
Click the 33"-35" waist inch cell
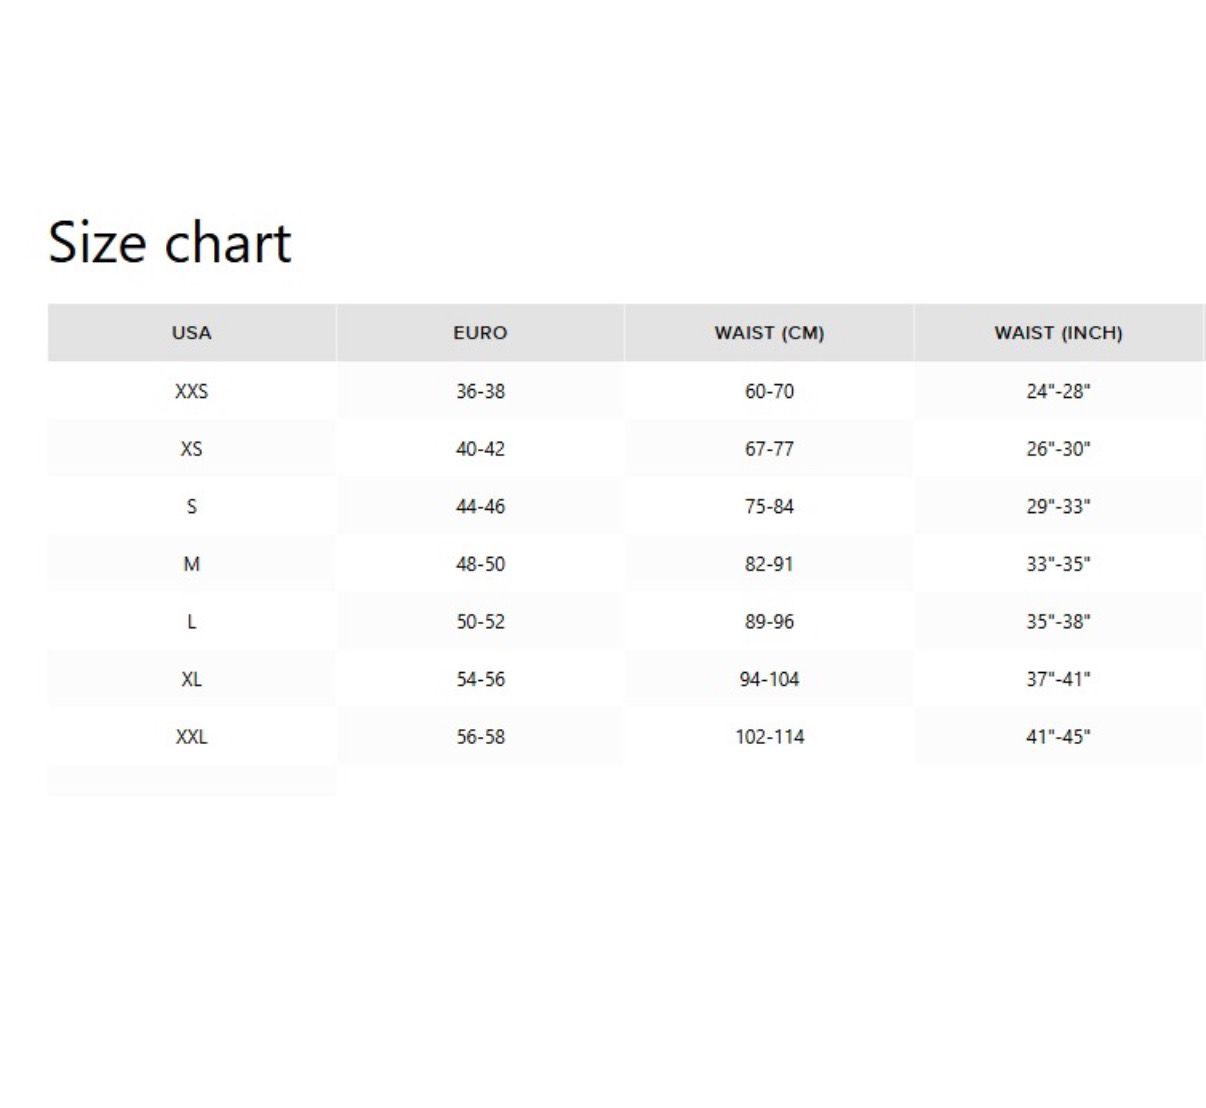1058,564
